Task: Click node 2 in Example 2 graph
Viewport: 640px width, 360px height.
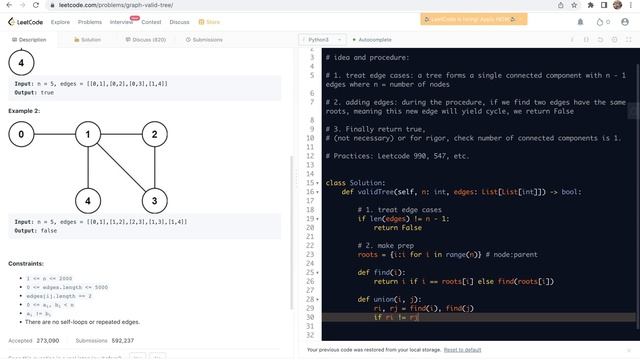Action: tap(155, 134)
